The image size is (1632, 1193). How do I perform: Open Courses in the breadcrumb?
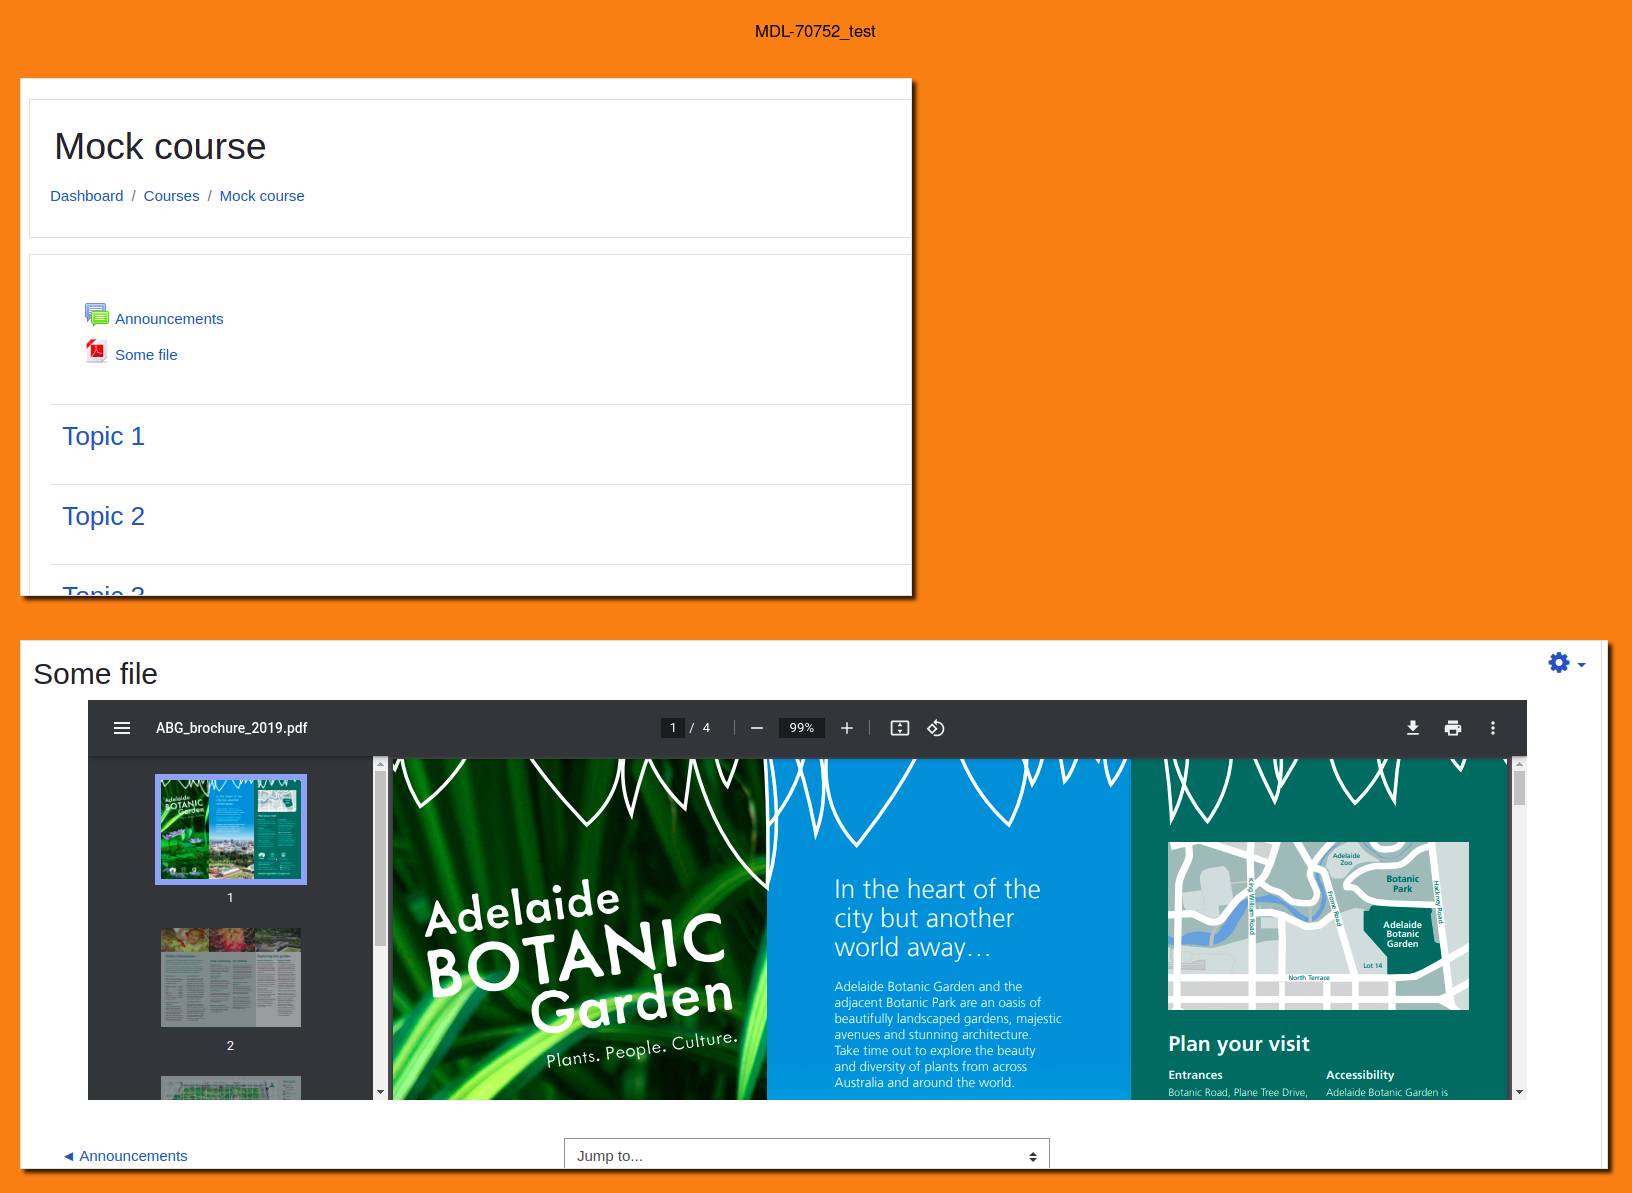click(x=171, y=196)
